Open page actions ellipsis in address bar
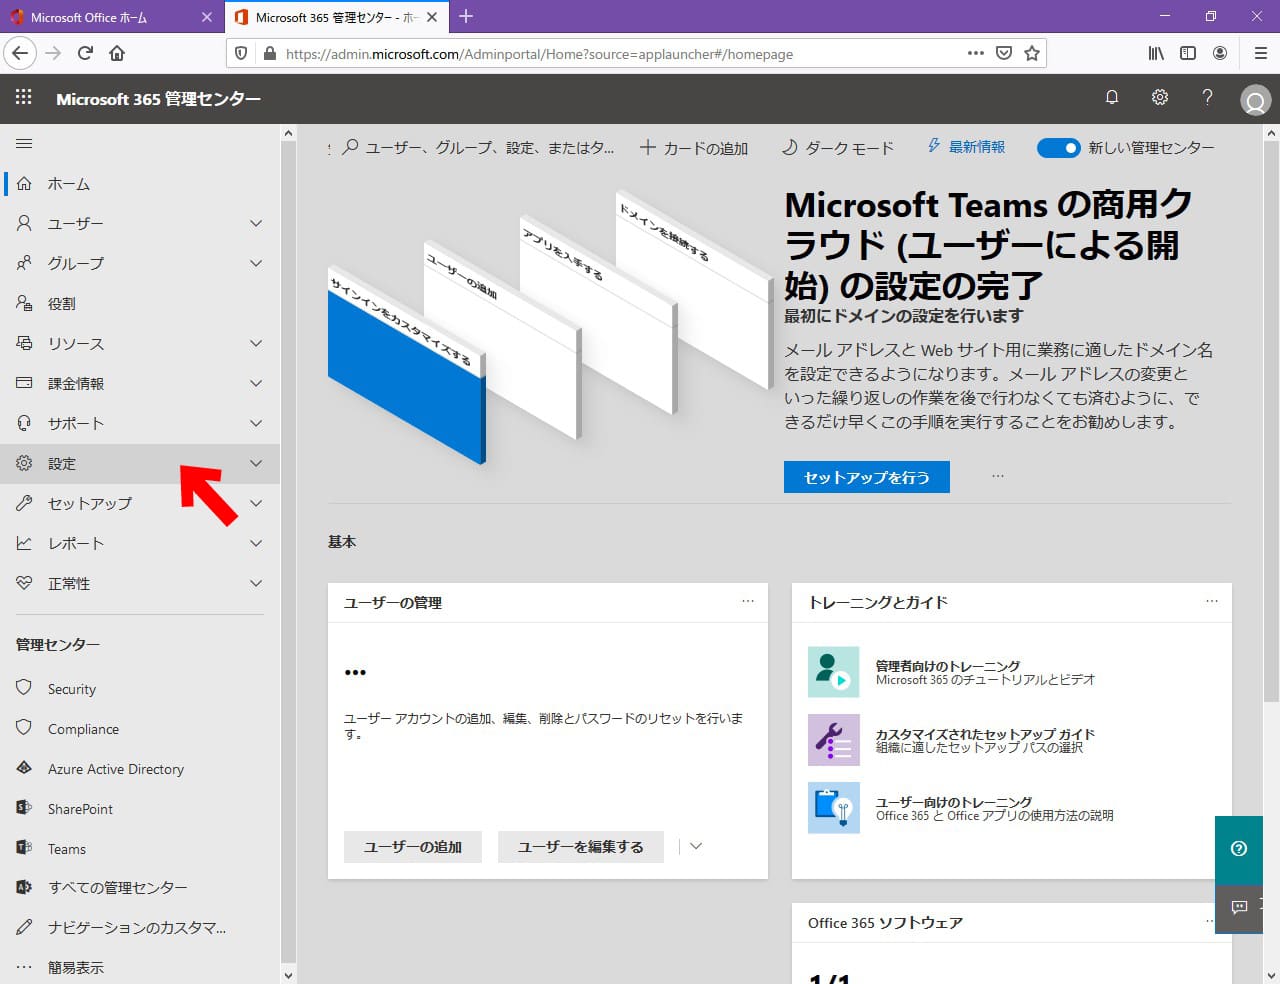Screen dimensions: 1280x984 [976, 53]
